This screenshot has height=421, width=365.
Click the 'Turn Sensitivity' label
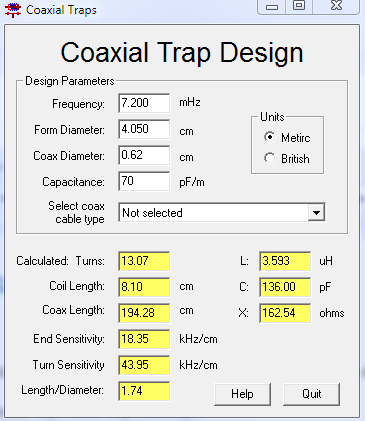point(68,365)
